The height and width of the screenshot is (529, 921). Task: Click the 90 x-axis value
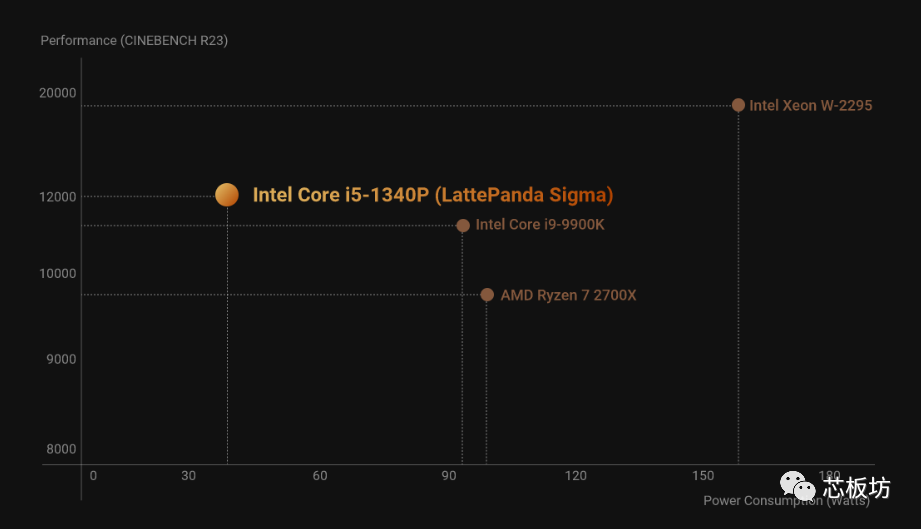click(449, 476)
